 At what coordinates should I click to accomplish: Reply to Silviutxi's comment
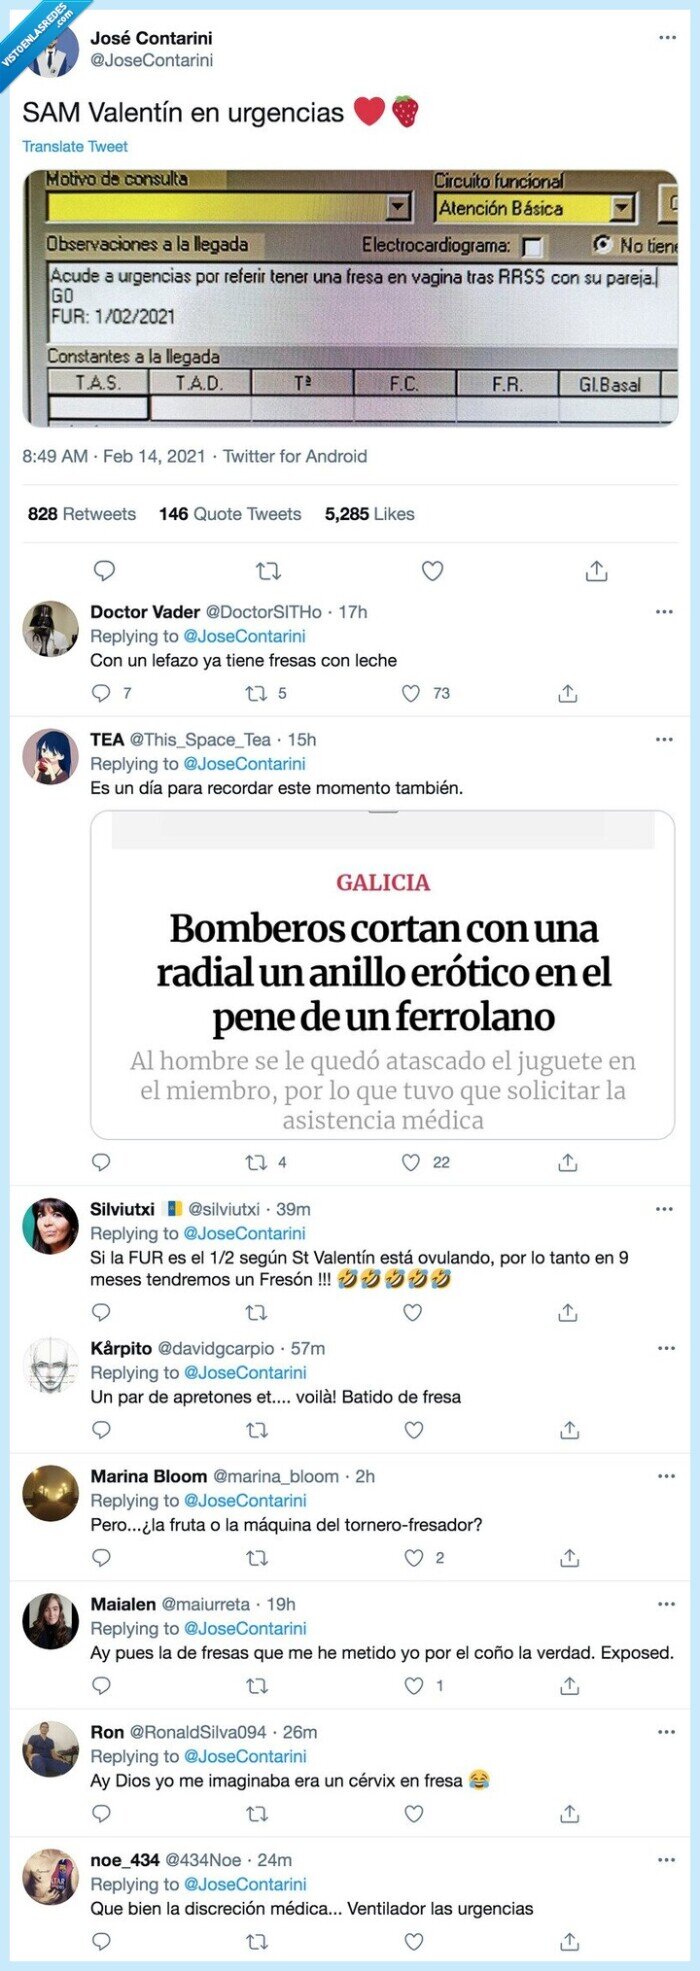coord(101,1312)
